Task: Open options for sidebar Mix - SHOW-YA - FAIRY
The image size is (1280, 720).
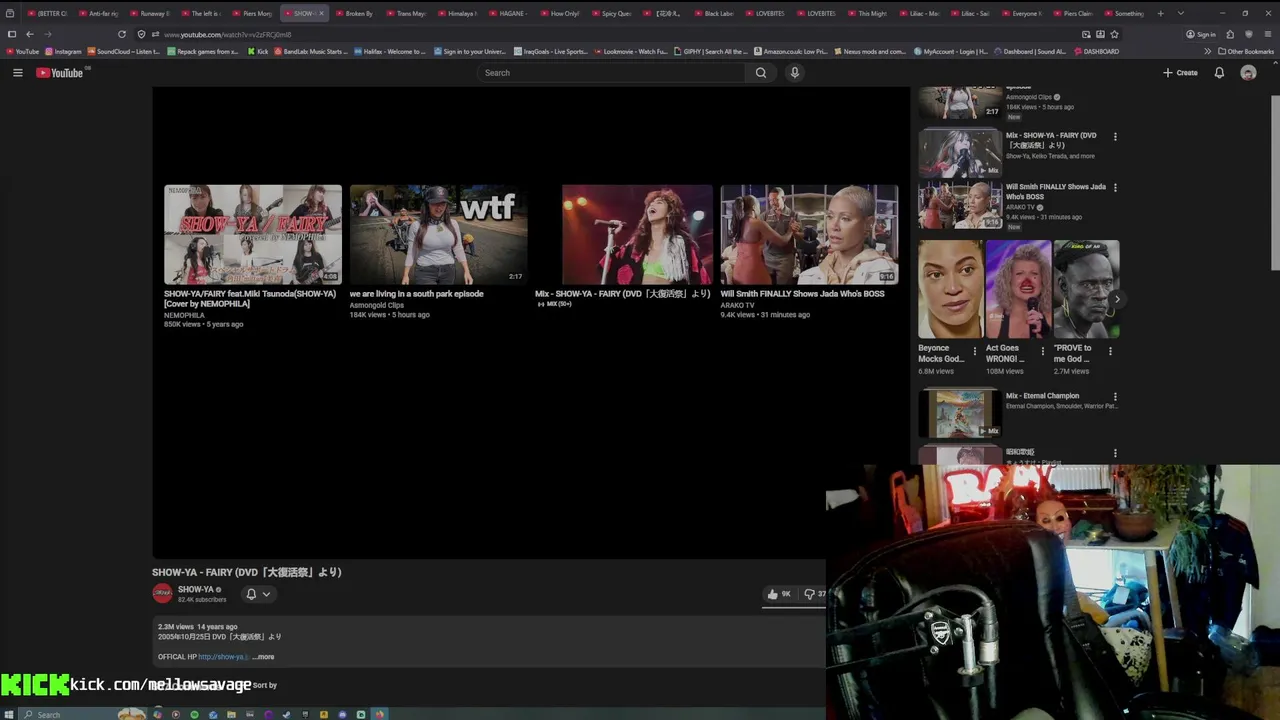Action: click(1115, 137)
